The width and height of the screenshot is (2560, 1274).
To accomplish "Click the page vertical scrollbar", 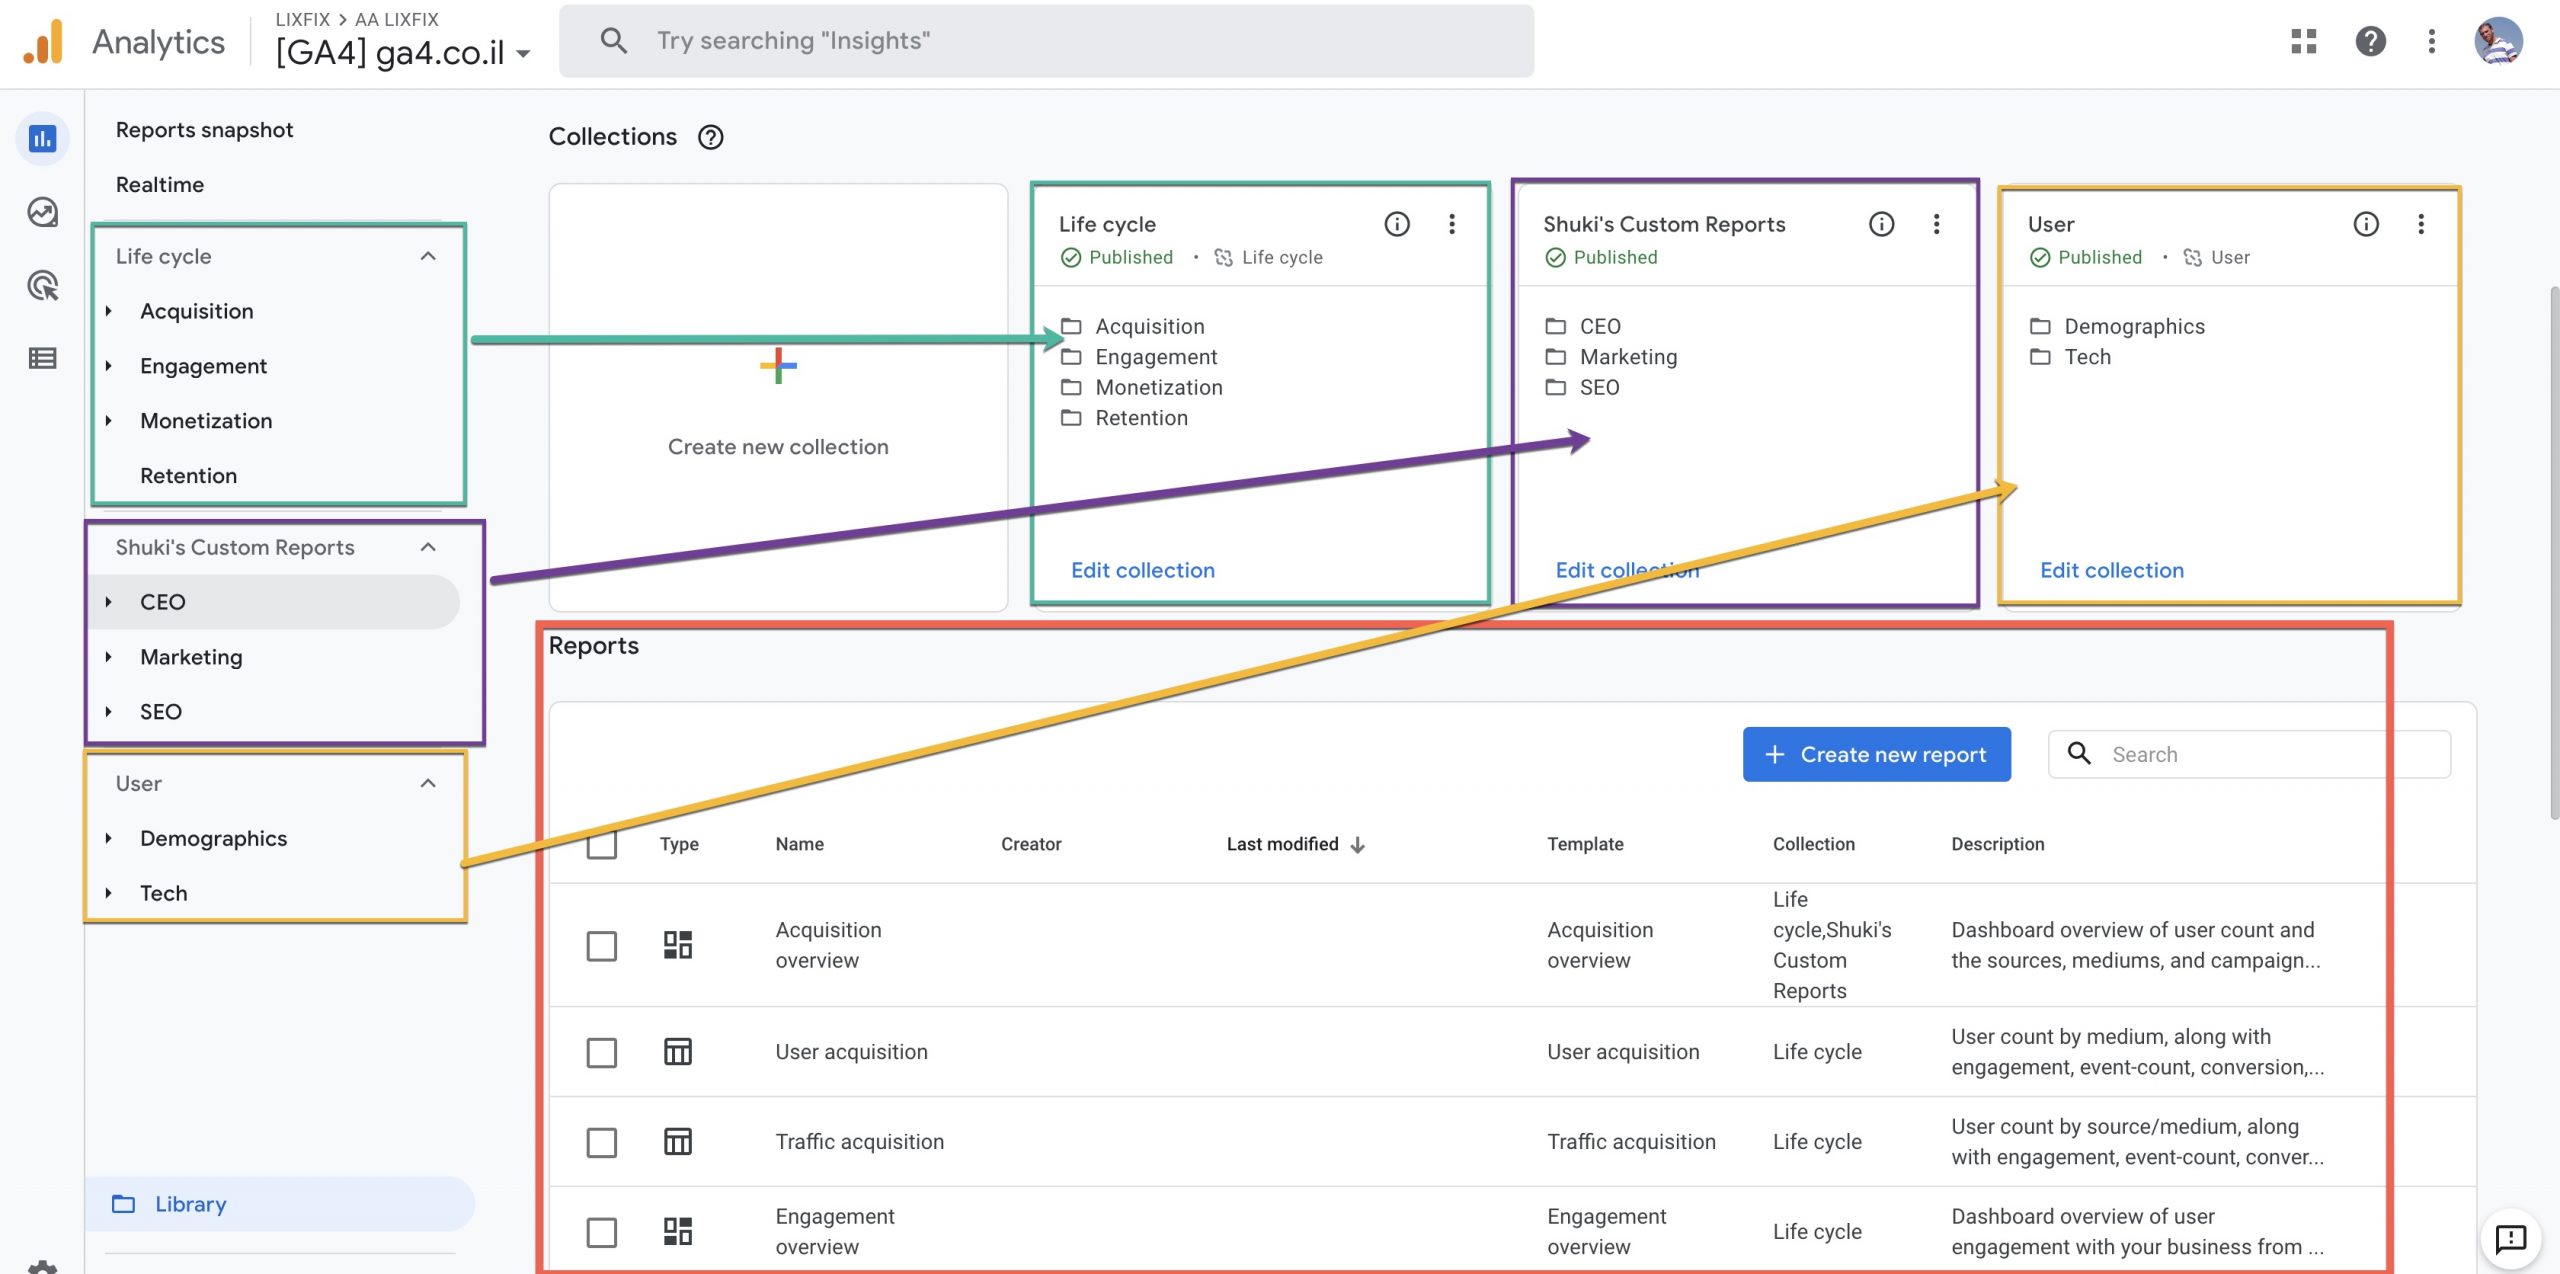I will 2553,552.
